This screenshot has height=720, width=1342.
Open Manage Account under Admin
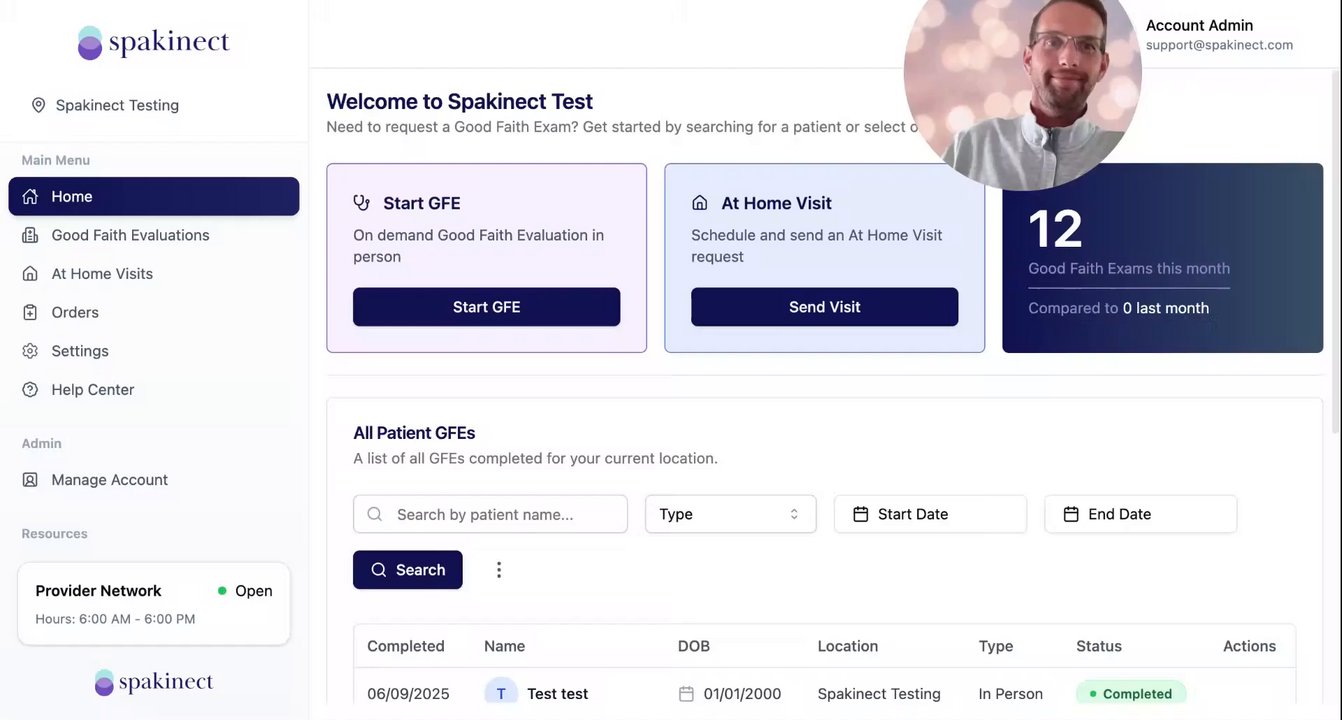coord(109,480)
